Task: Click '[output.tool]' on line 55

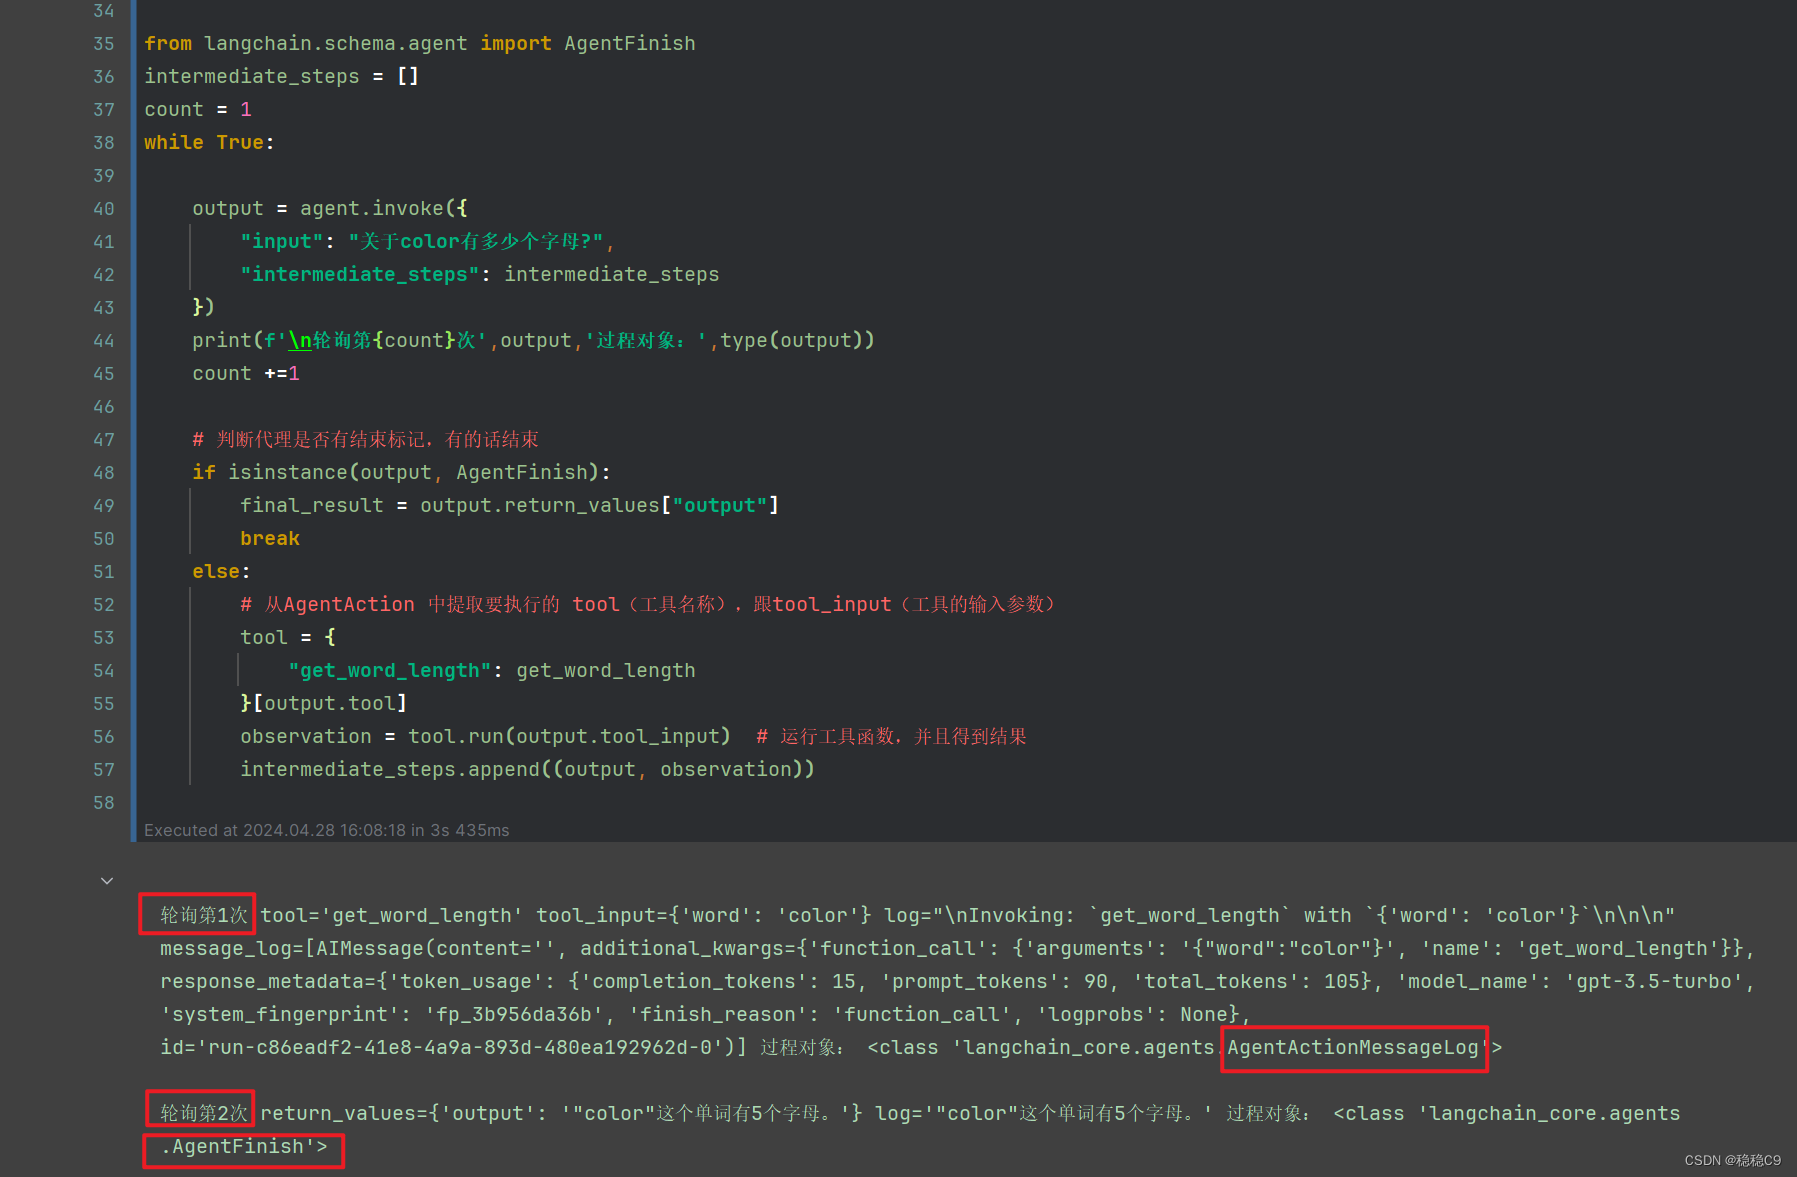Action: pyautogui.click(x=330, y=704)
